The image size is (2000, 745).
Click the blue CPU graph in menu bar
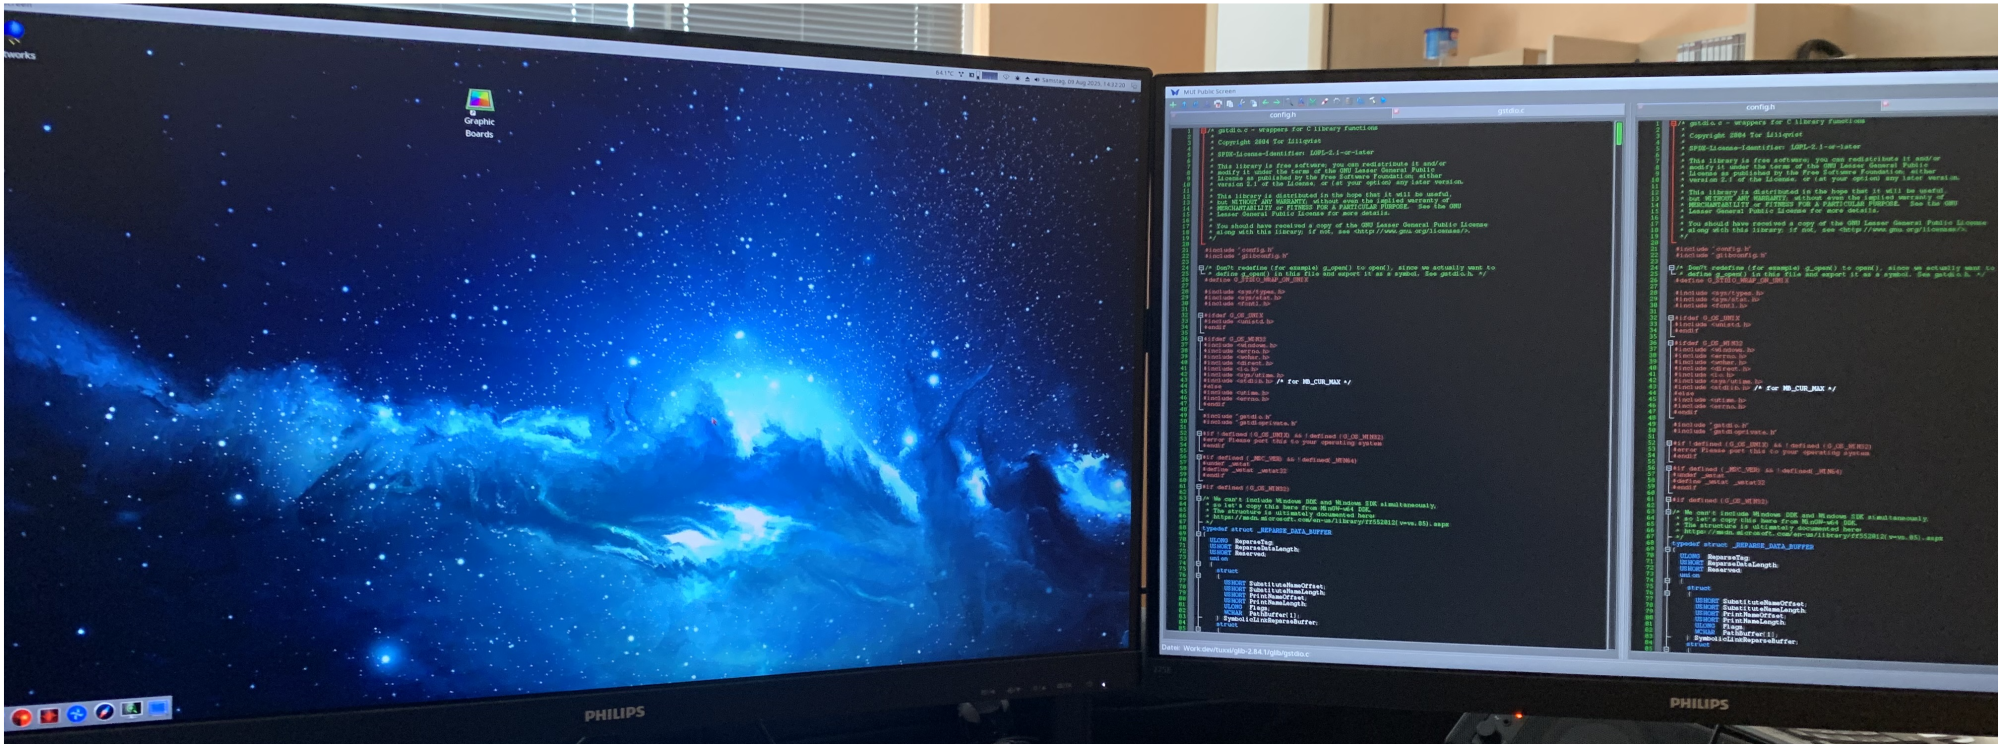pyautogui.click(x=990, y=76)
